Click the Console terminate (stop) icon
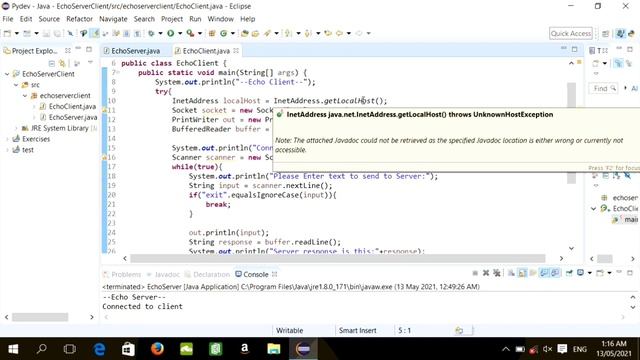 [475, 273]
